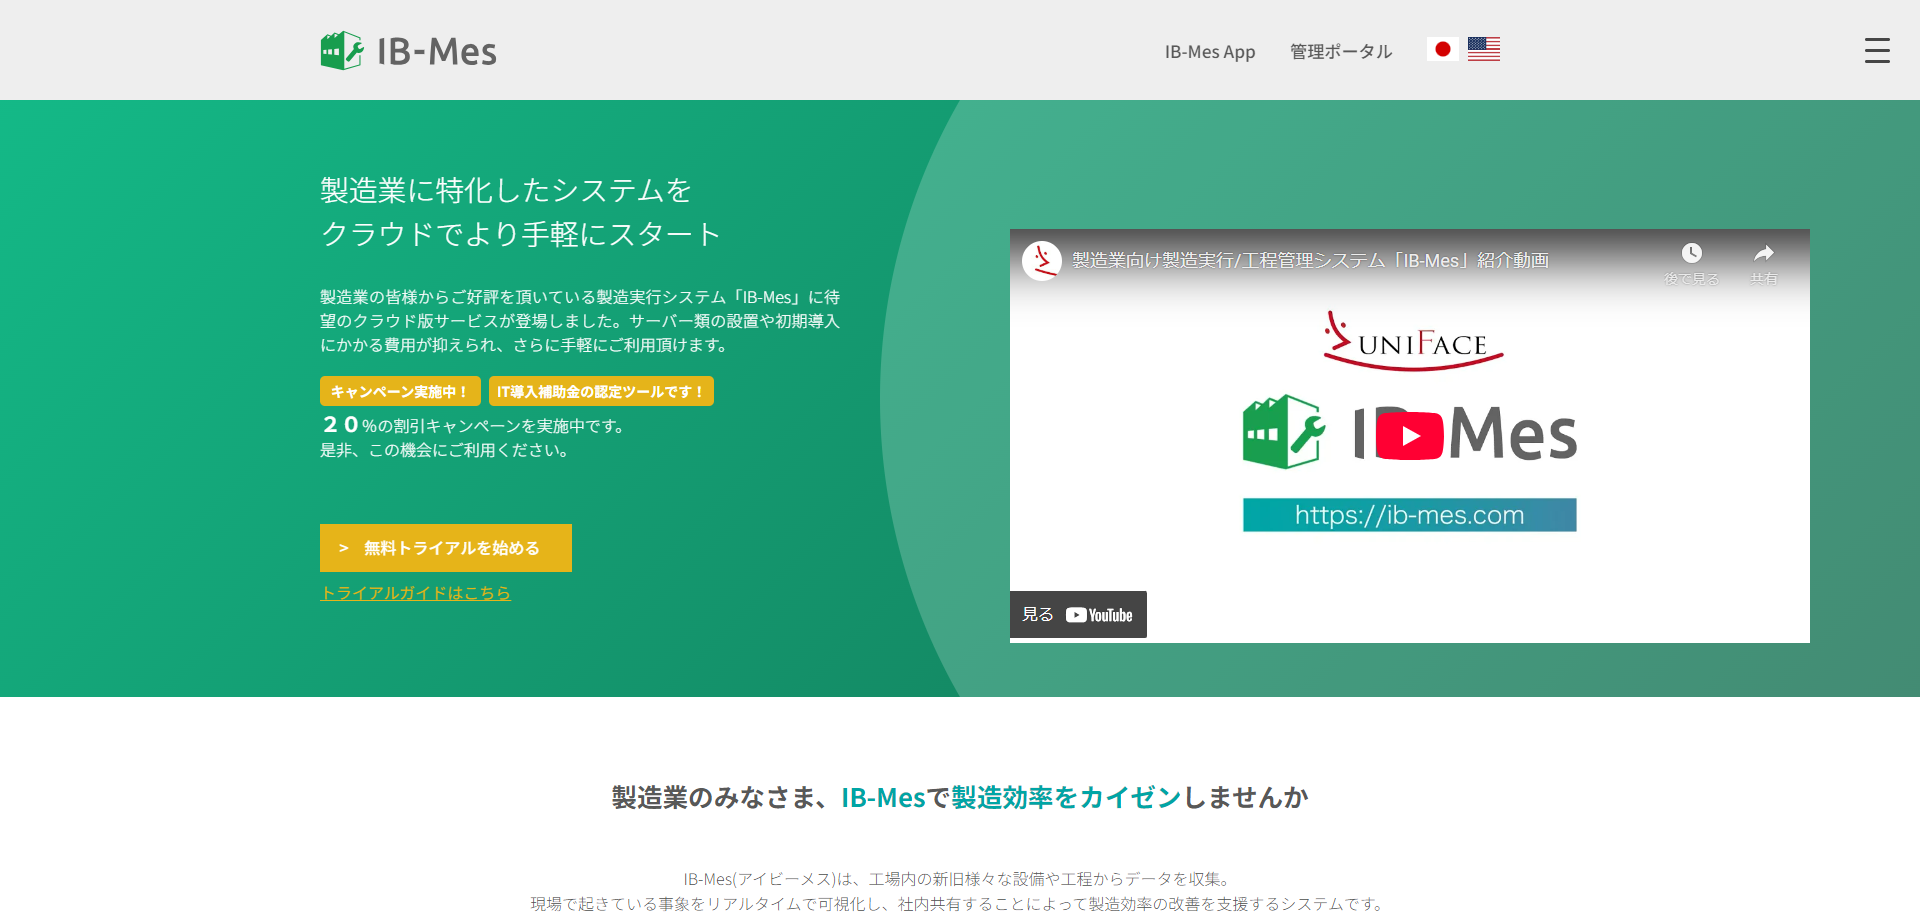Click the キャンペーン実施中！ badge
This screenshot has height=919, width=1920.
click(x=400, y=391)
